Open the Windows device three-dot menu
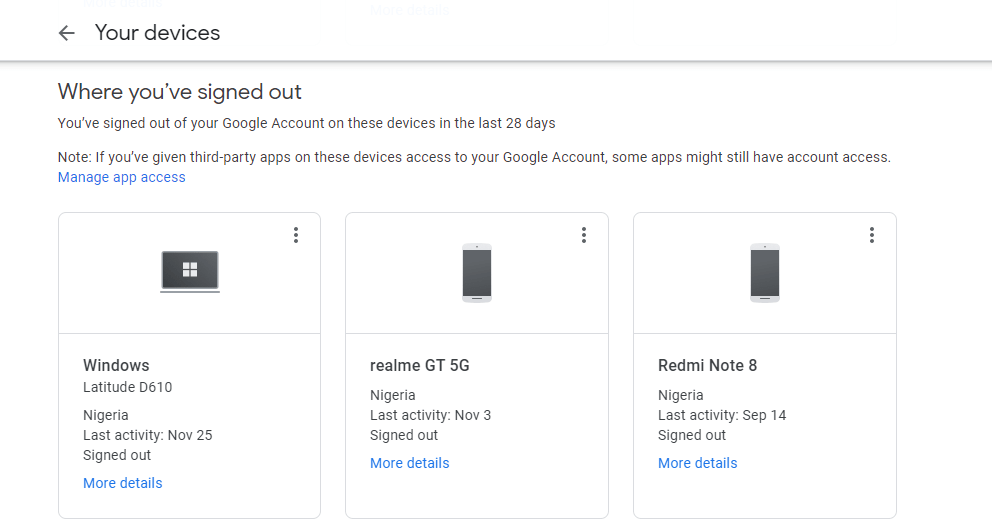The width and height of the screenshot is (992, 526). coord(296,235)
